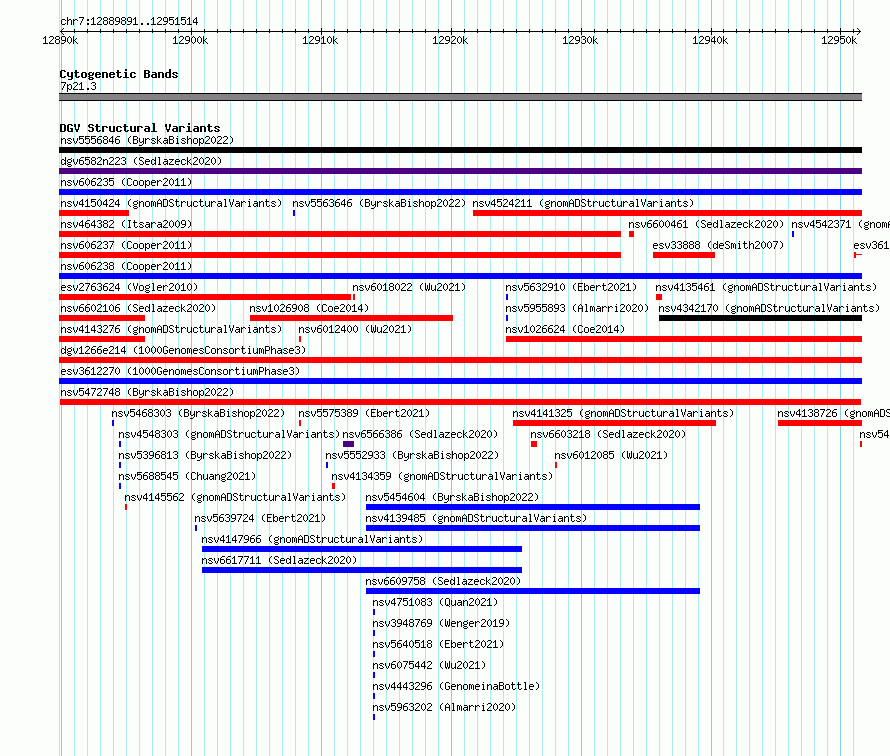Select nsv6617711 (Sedlazeck2020) variant
This screenshot has height=756, width=890.
(x=279, y=560)
